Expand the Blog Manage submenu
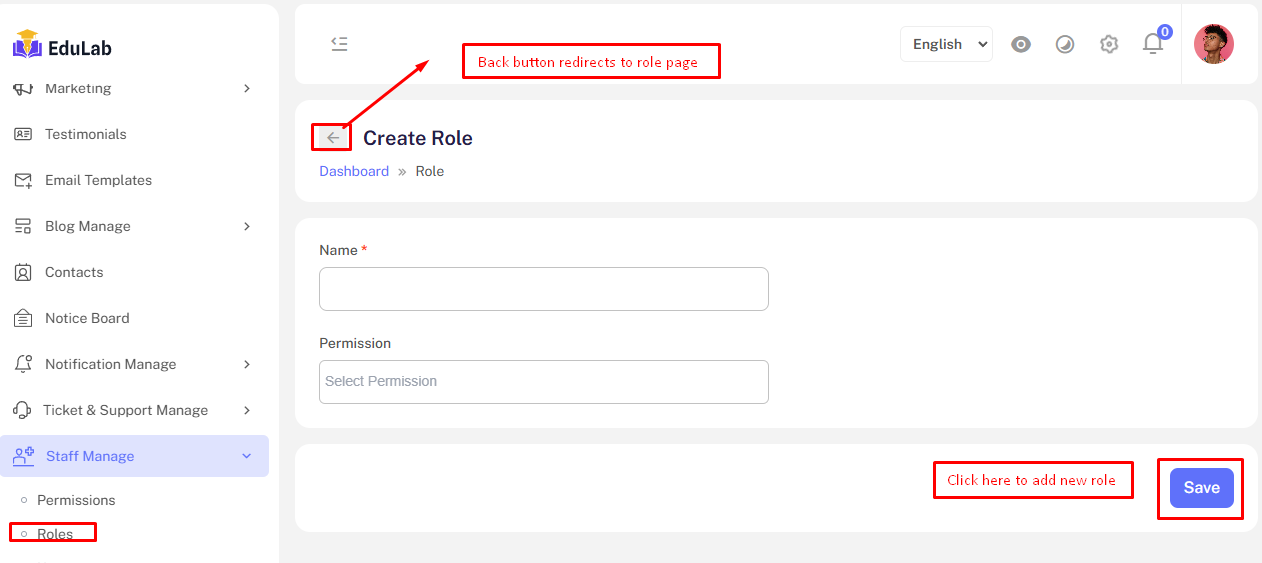This screenshot has height=563, width=1262. click(x=134, y=226)
